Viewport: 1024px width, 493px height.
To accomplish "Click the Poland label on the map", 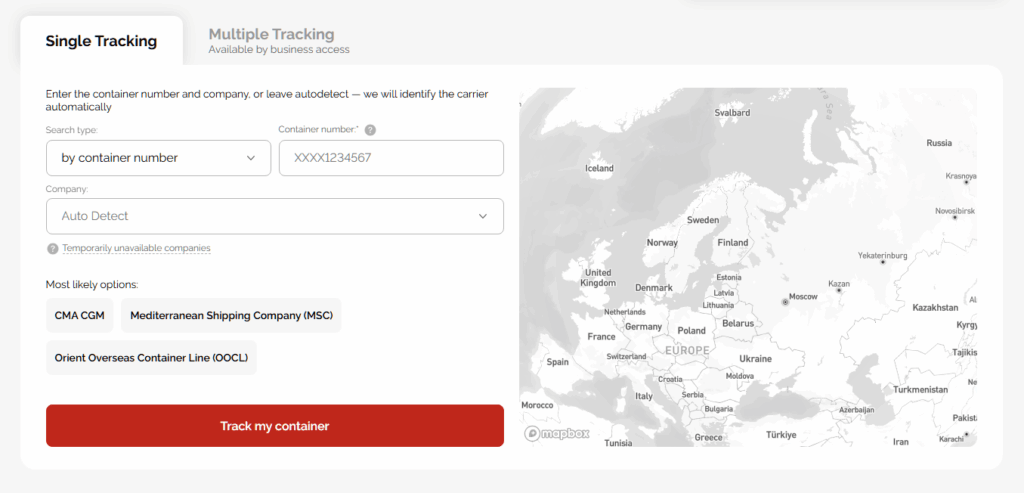I will [x=692, y=331].
